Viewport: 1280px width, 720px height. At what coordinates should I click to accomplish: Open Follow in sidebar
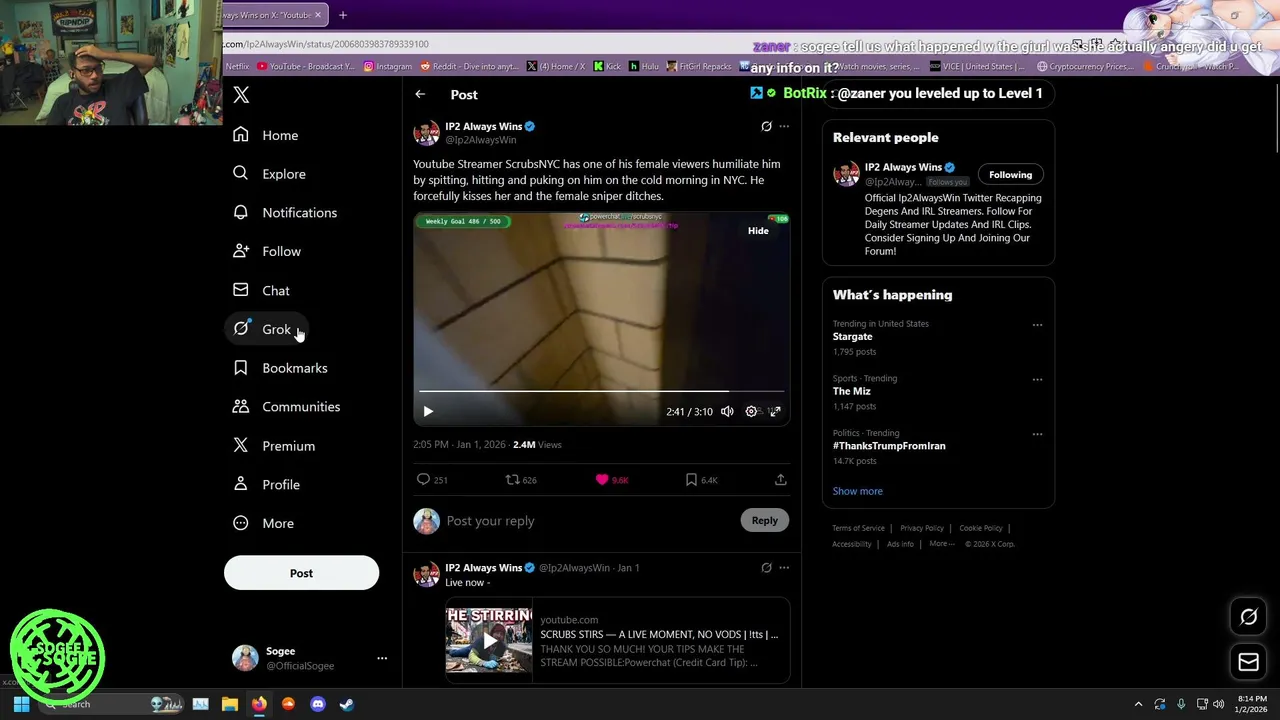point(267,251)
